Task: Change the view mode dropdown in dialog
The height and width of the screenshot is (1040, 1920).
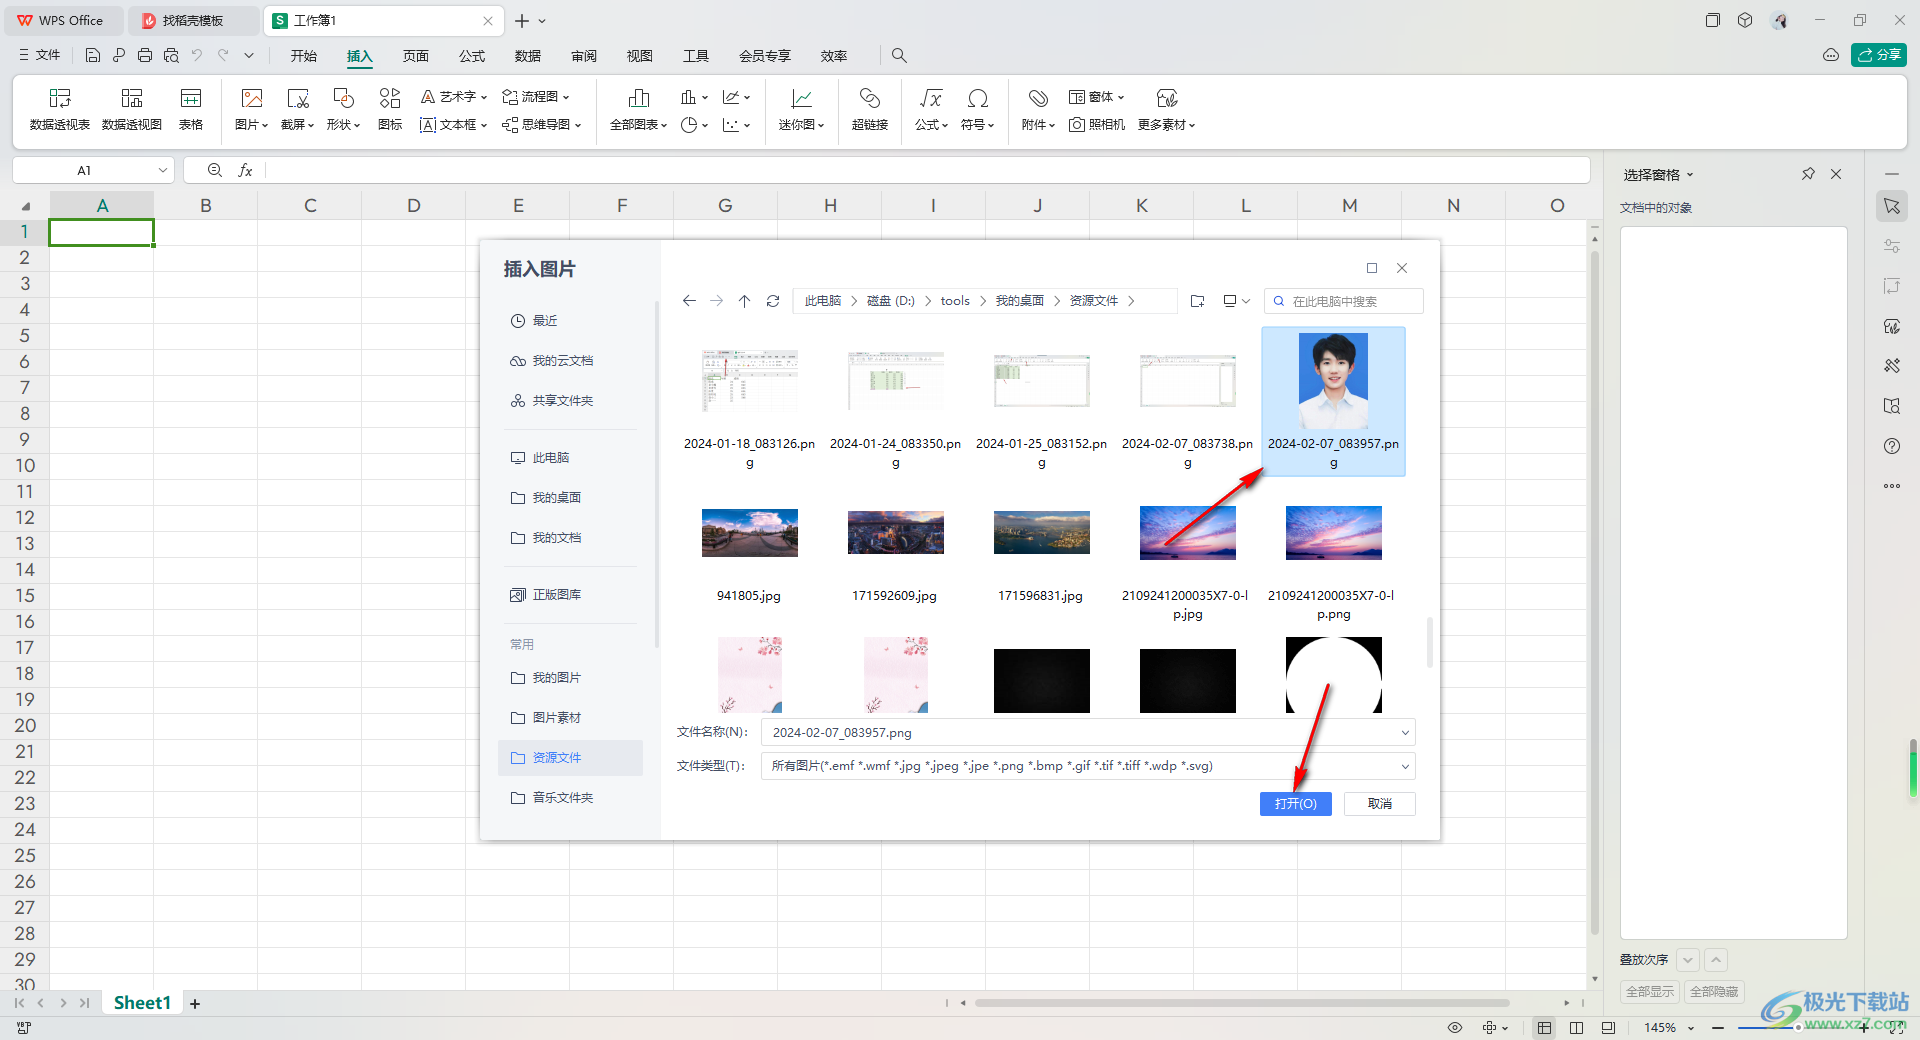Action: point(1237,301)
